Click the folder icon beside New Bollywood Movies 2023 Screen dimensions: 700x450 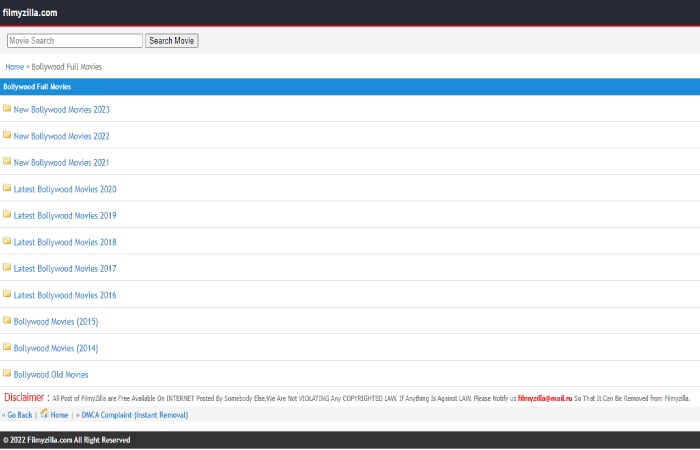coord(7,108)
